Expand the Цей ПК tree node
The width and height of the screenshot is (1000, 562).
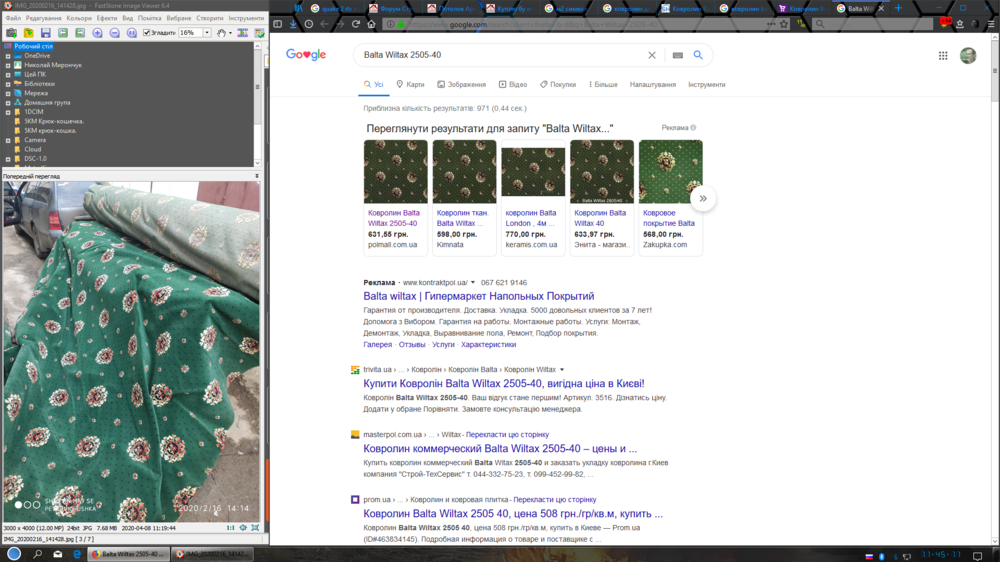coord(8,75)
